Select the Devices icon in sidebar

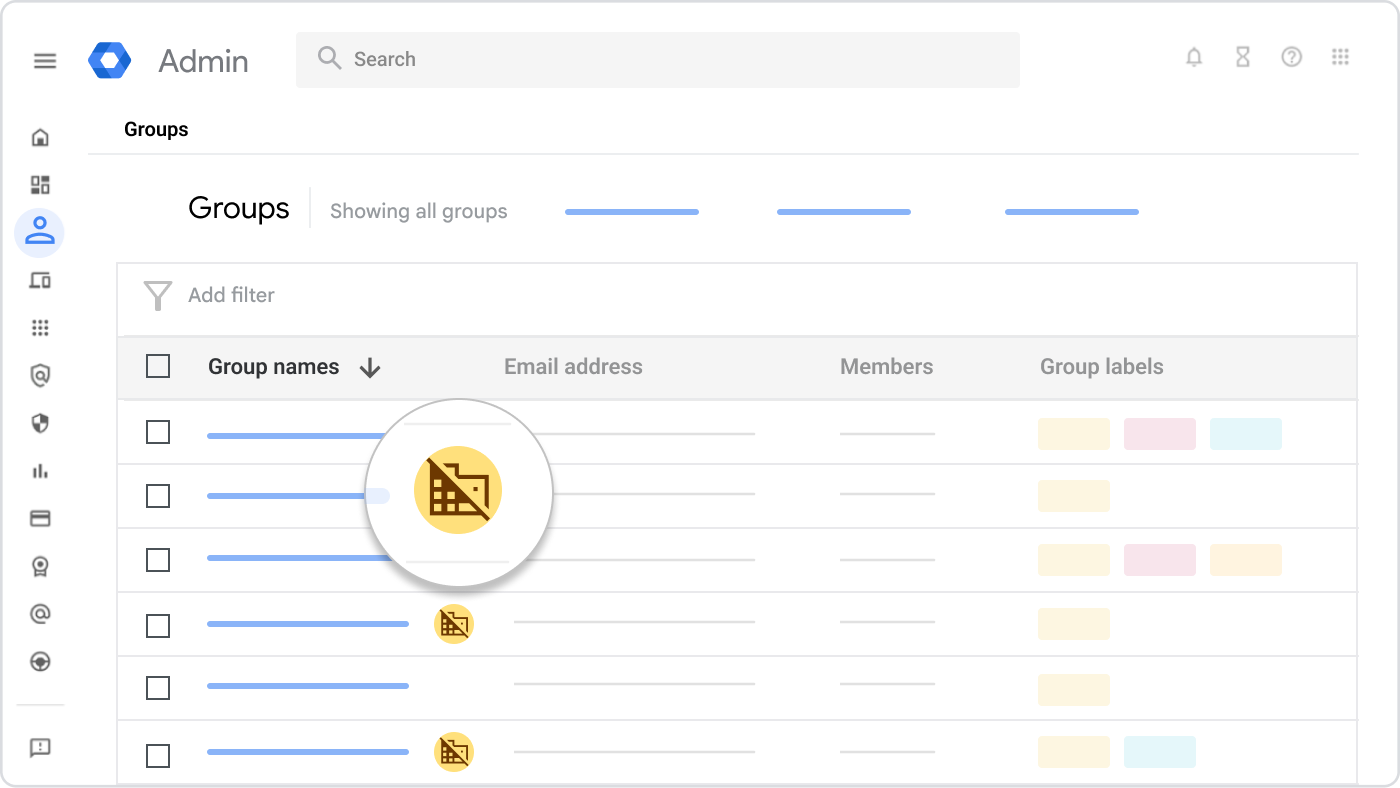40,281
